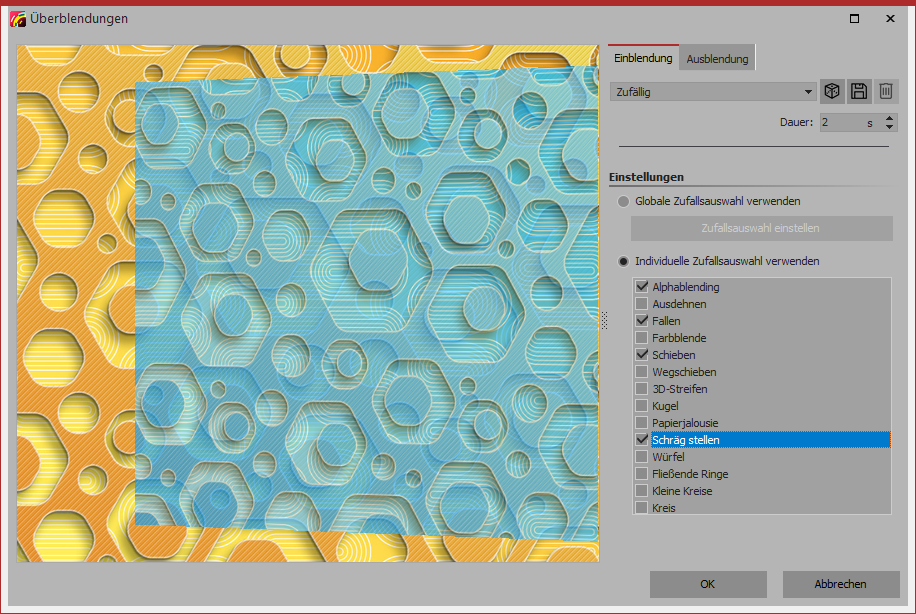Uncheck the Alphablending checkbox
The height and width of the screenshot is (614, 916).
(x=642, y=287)
